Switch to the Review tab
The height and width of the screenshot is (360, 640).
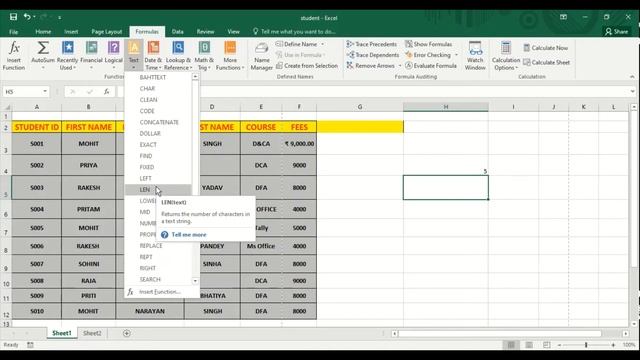205,31
